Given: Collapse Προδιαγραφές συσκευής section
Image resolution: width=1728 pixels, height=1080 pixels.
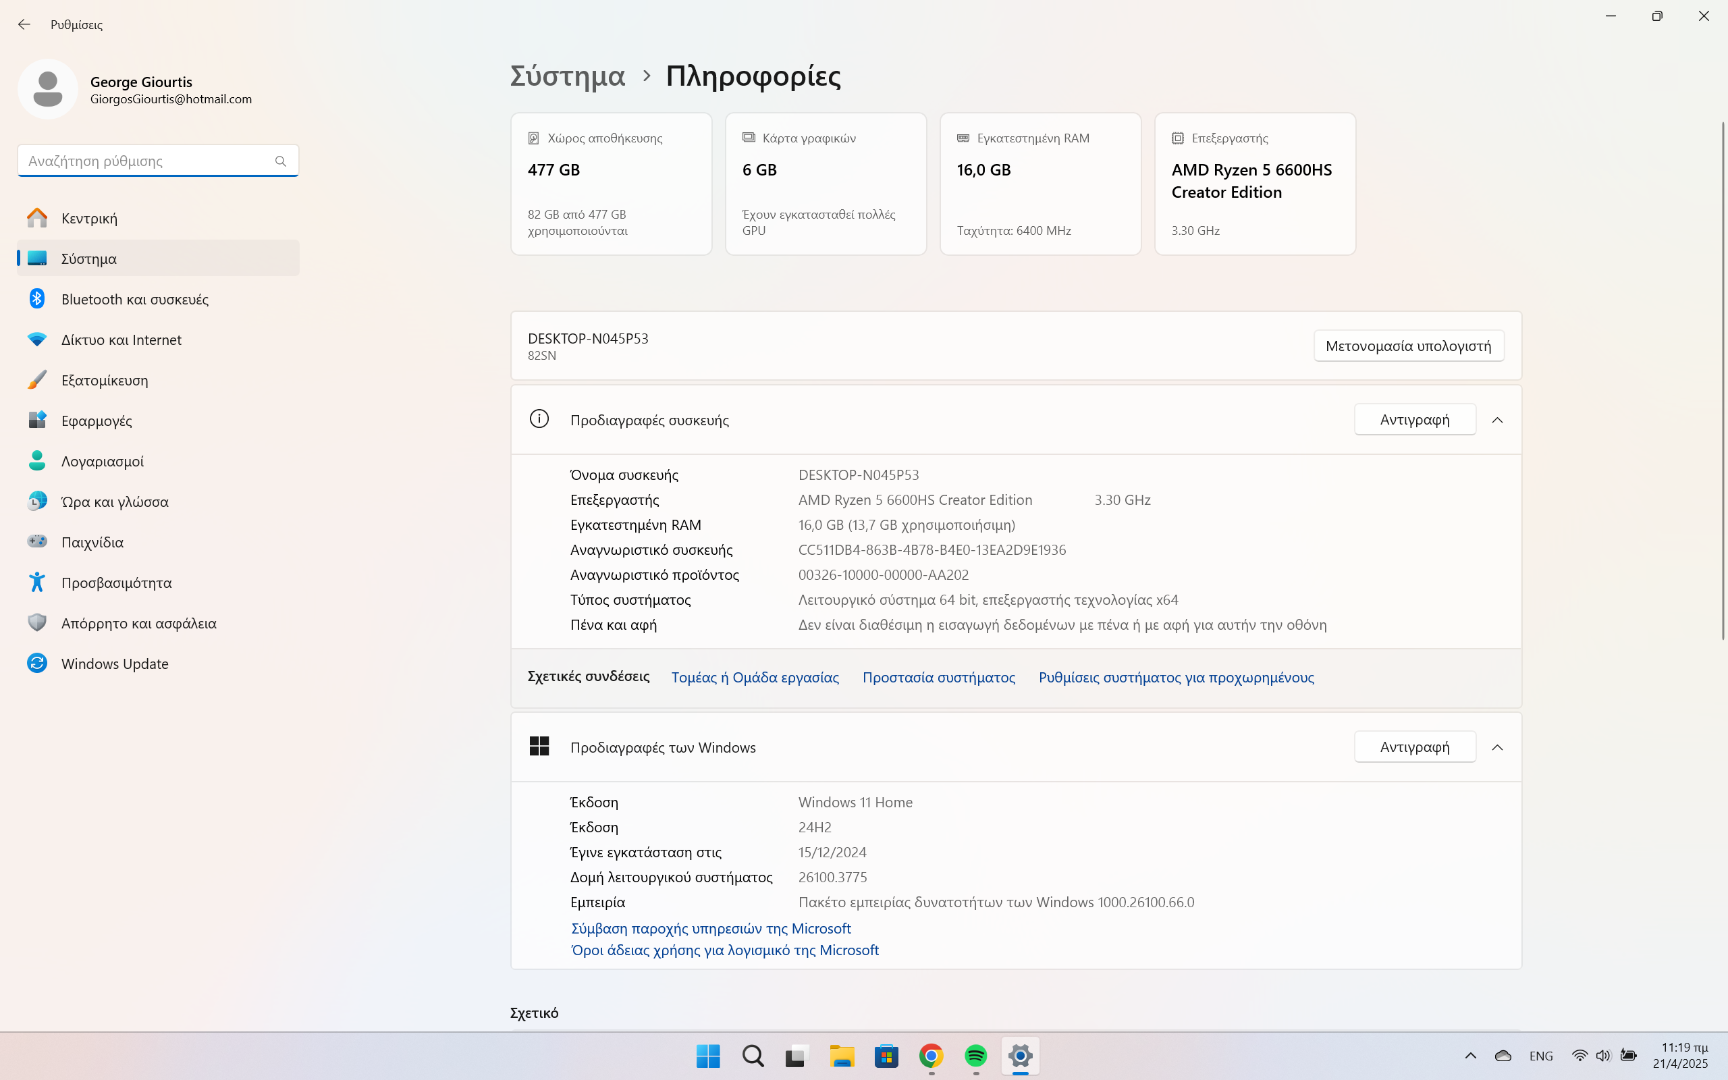Looking at the screenshot, I should point(1497,420).
